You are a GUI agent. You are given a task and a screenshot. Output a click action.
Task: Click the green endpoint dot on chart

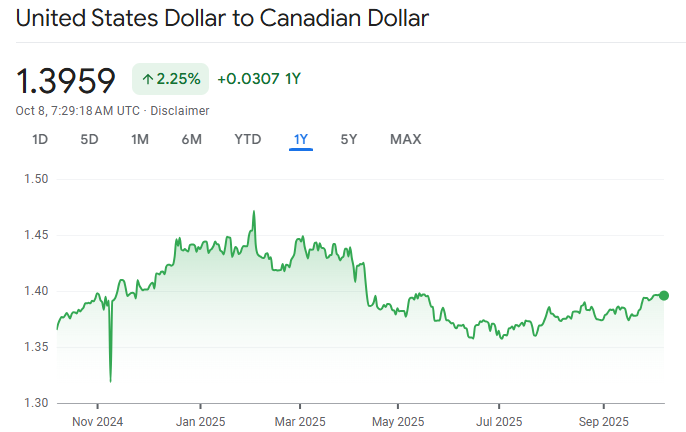(x=664, y=295)
